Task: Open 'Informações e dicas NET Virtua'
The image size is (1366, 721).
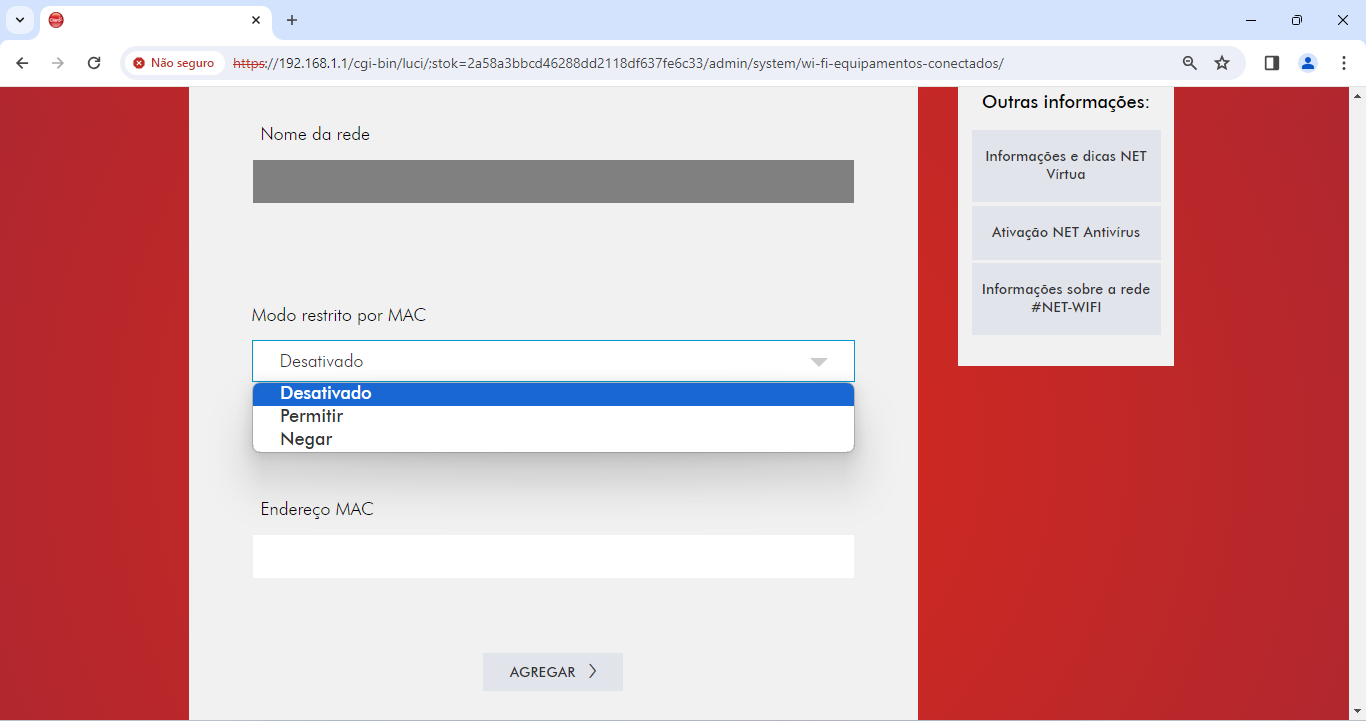Action: [x=1066, y=166]
